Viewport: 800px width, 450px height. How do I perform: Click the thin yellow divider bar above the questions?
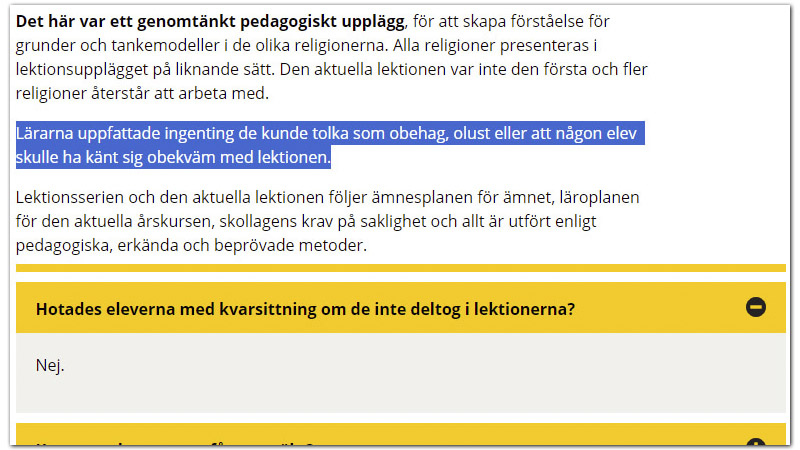tap(400, 268)
